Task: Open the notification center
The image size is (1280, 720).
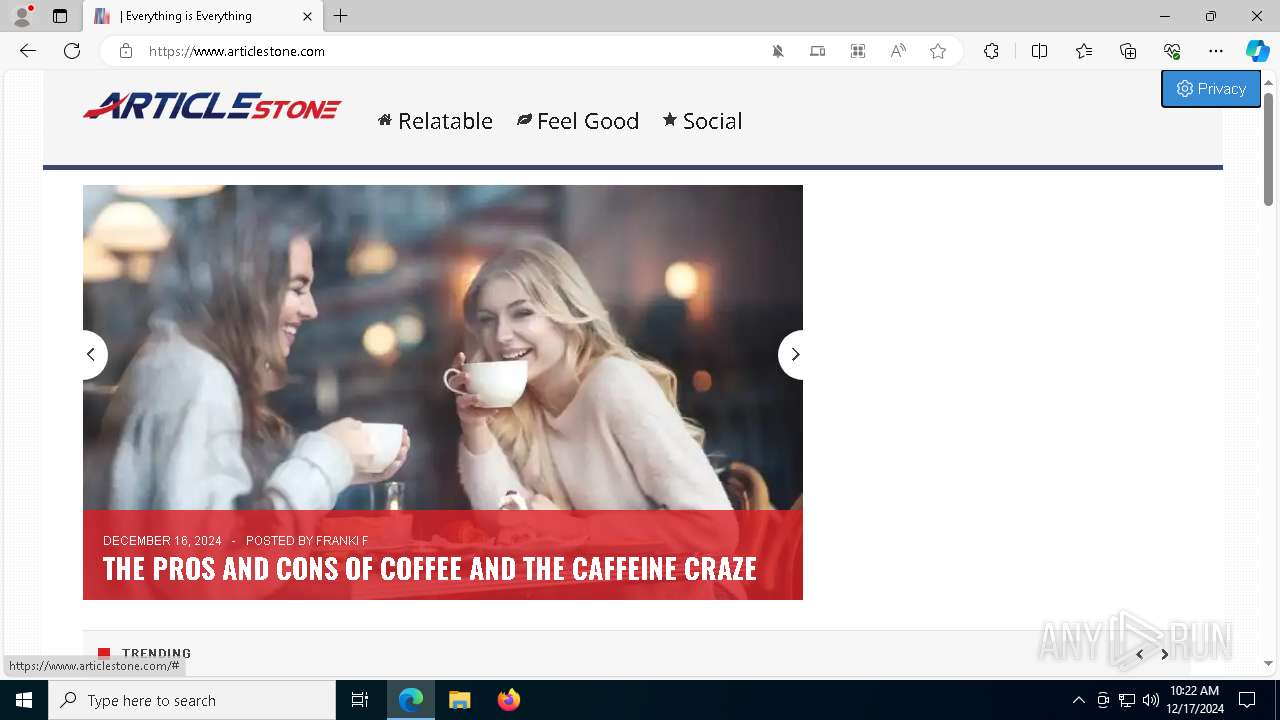Action: pyautogui.click(x=1247, y=700)
